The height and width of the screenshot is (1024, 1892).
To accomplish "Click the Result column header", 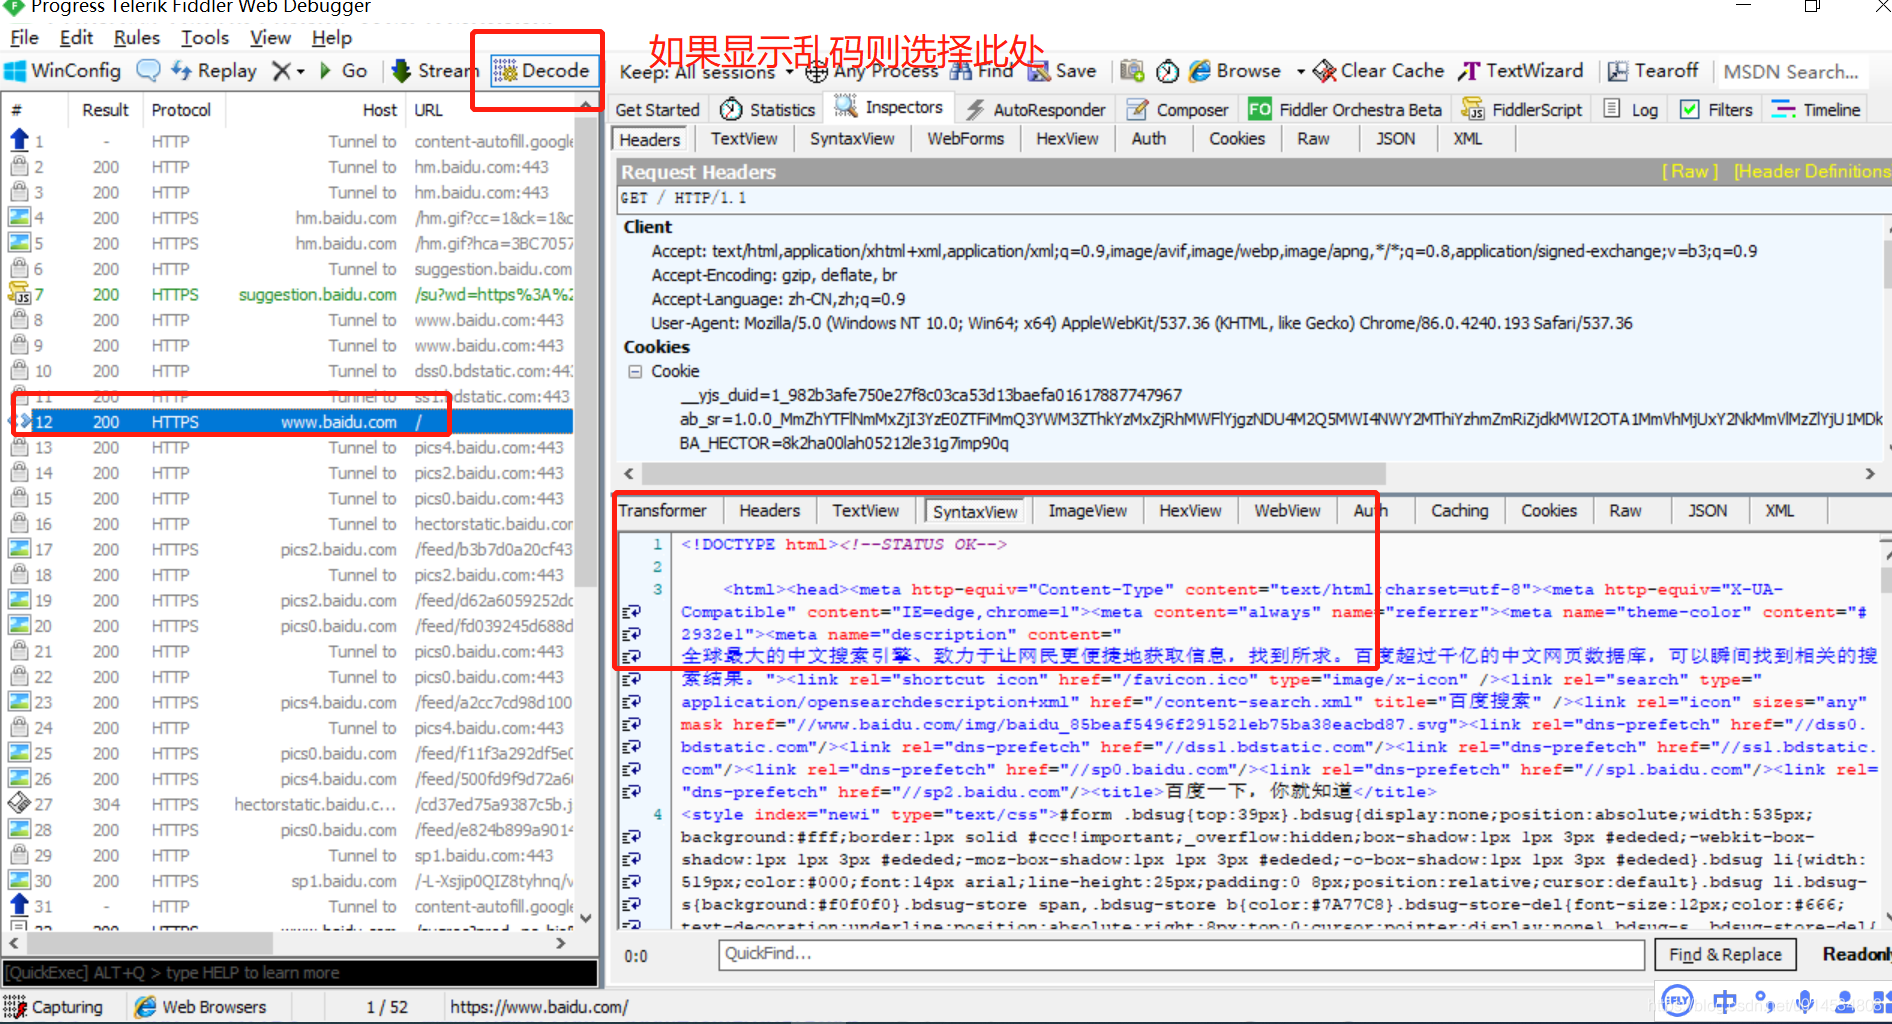I will [105, 110].
